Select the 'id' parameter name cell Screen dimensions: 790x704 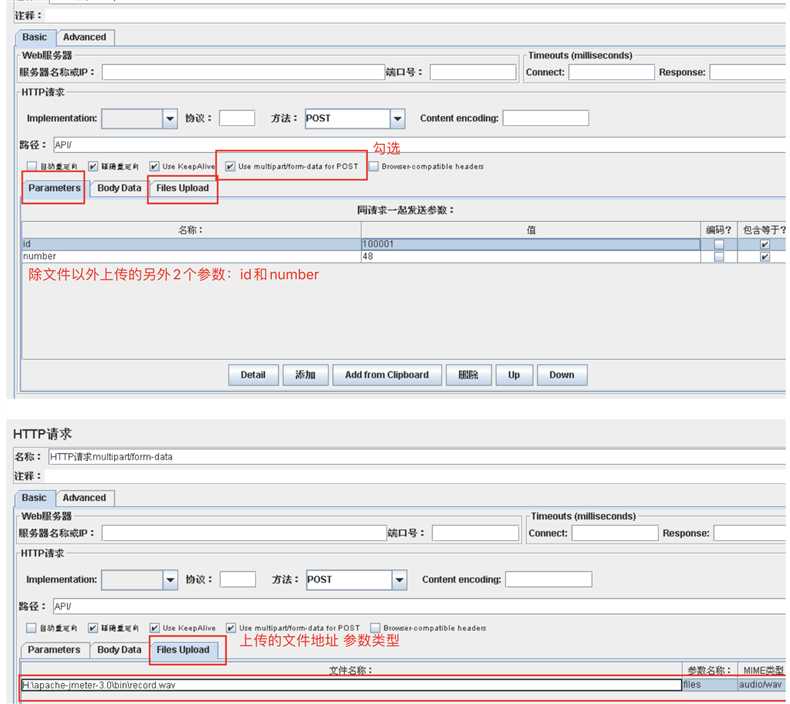(191, 244)
